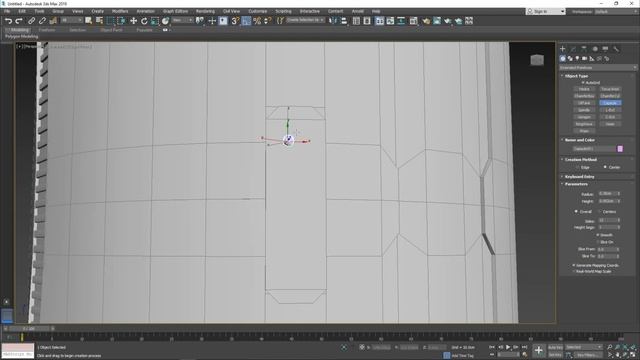Select the Lights category icon
640x360 pixels.
[577, 59]
